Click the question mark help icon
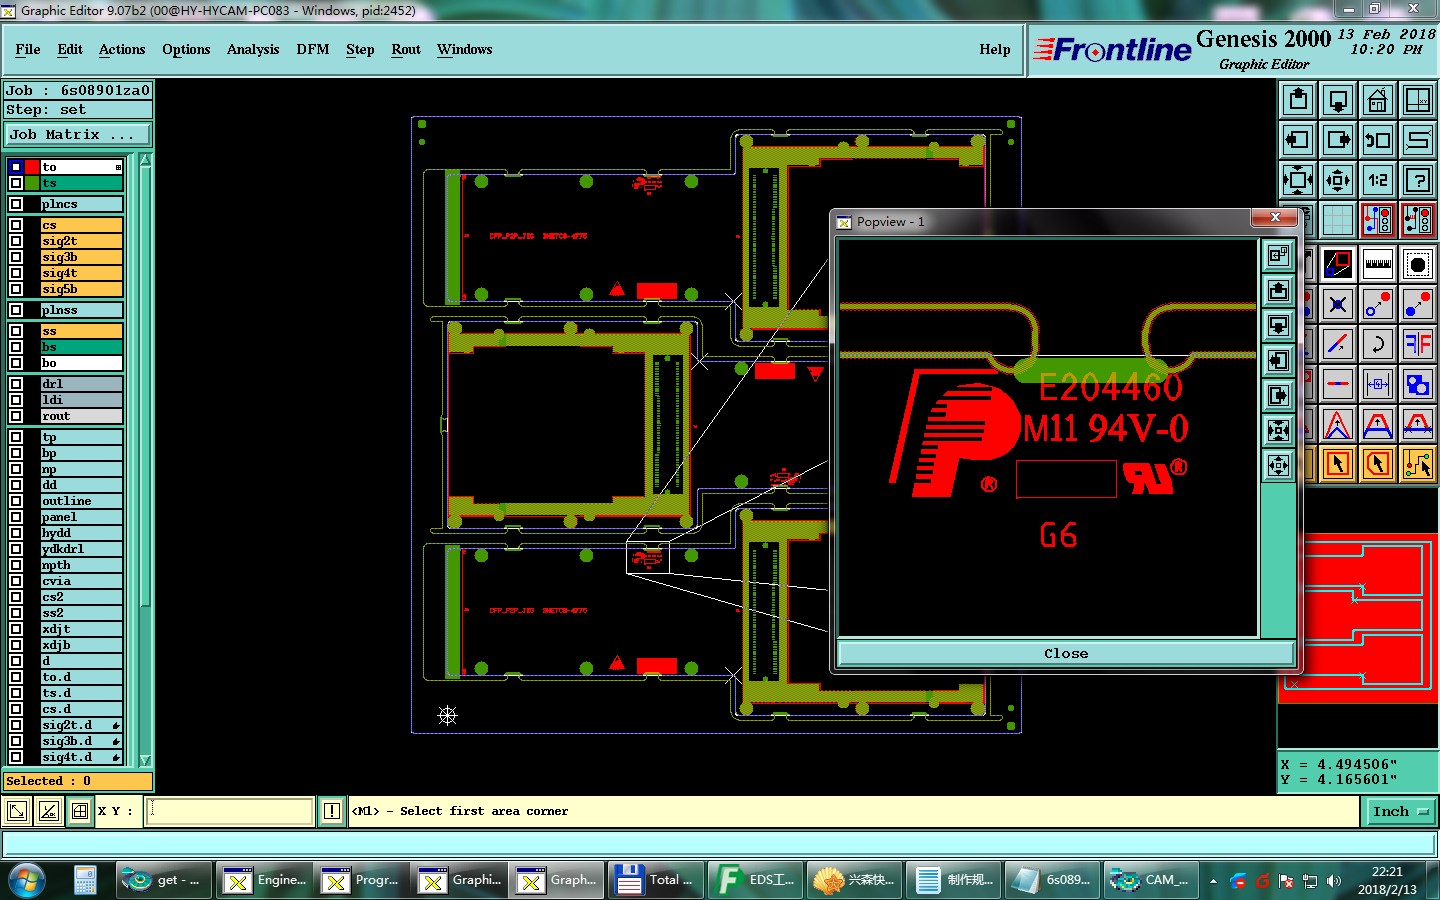1440x900 pixels. (1418, 180)
